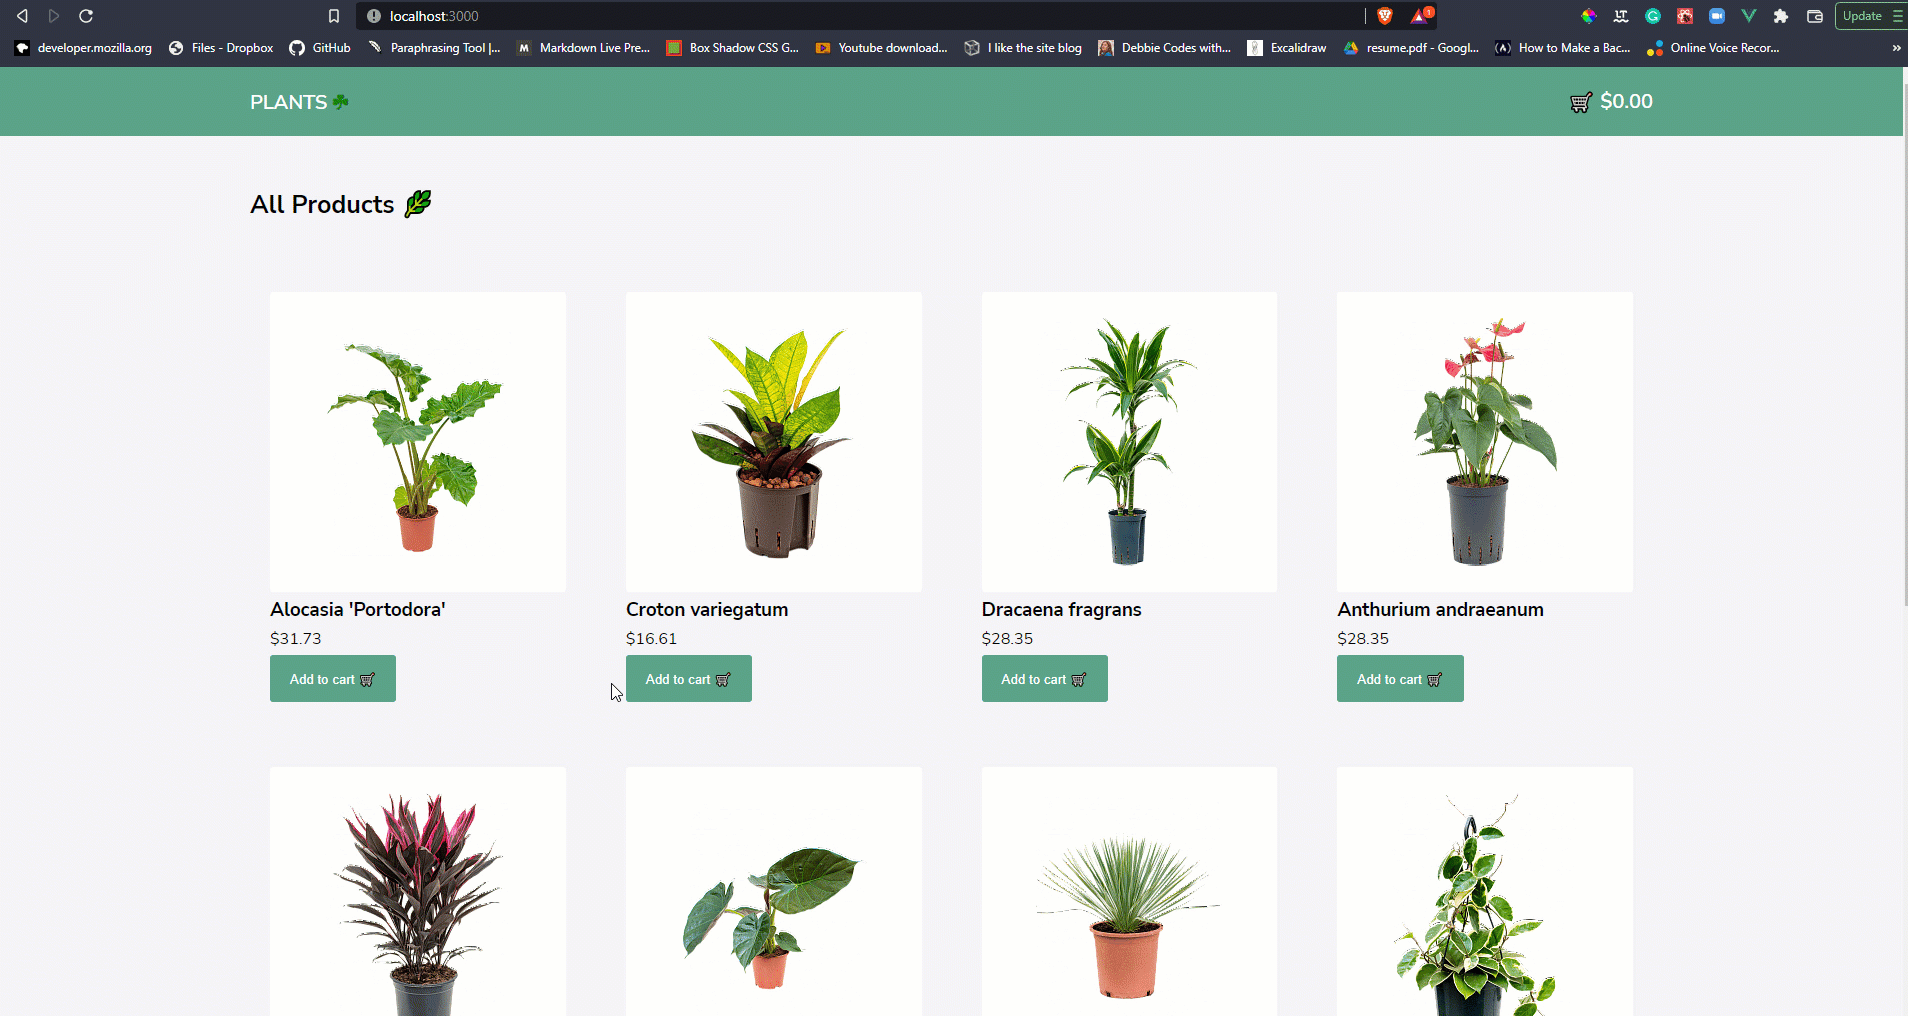Click the Brave Rewards triangle icon
The height and width of the screenshot is (1016, 1908).
[1421, 15]
